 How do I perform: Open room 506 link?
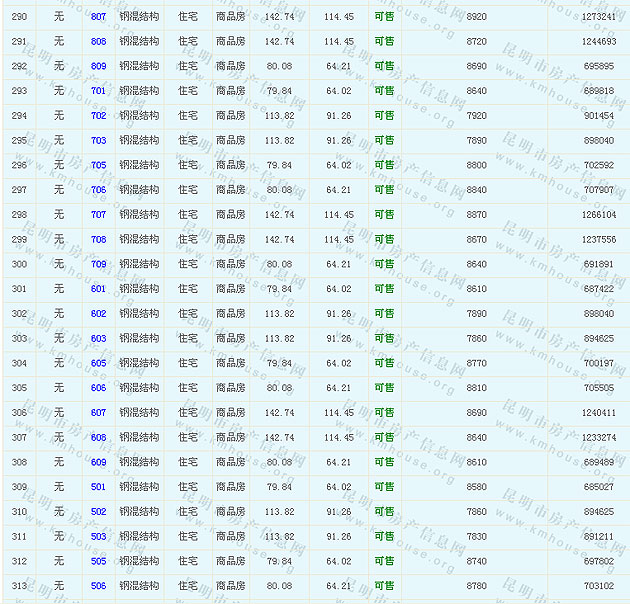[98, 586]
